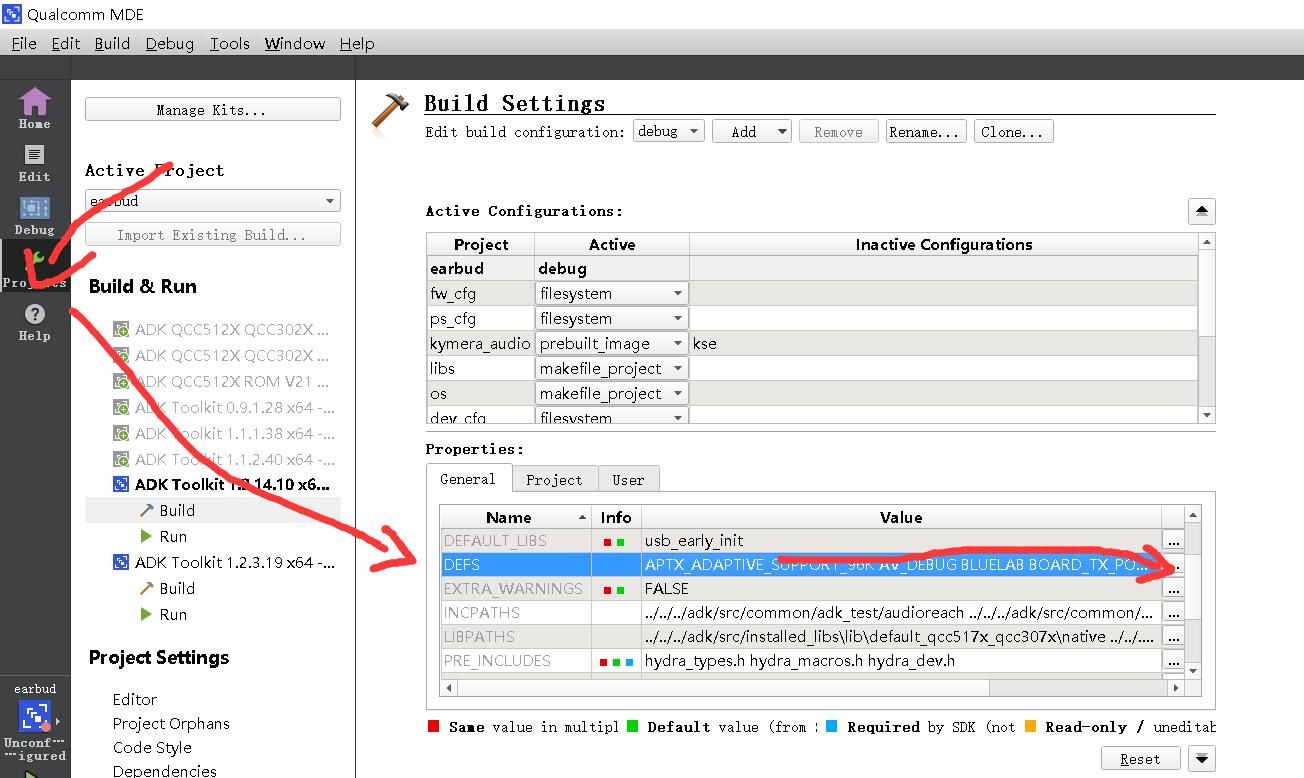Viewport: 1304px width, 778px height.
Task: Open the Debug mode in sidebar
Action: (34, 215)
